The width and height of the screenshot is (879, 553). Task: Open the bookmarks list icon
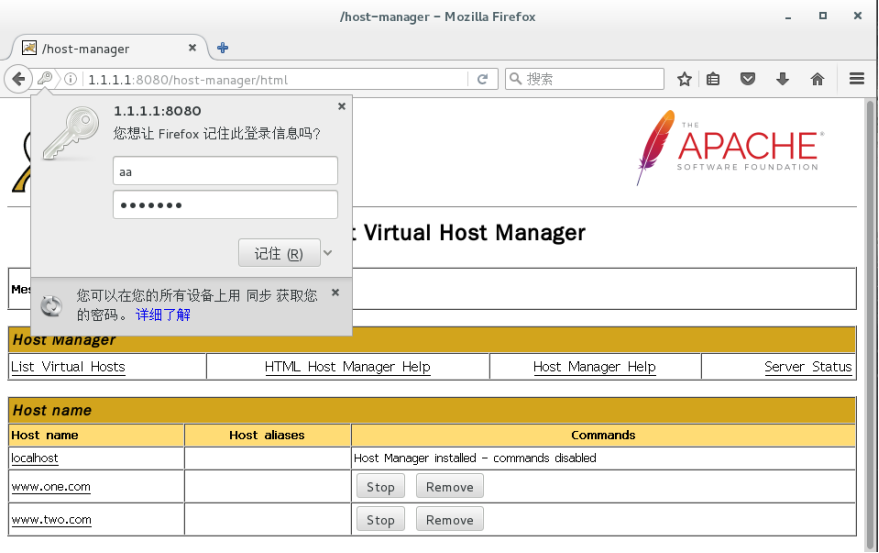713,79
